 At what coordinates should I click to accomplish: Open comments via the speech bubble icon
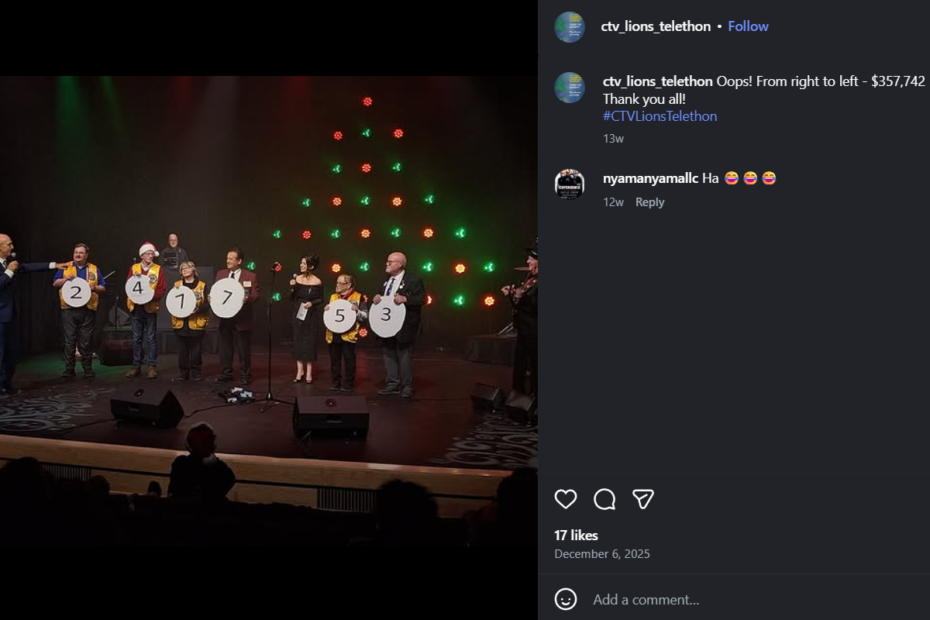coord(604,497)
